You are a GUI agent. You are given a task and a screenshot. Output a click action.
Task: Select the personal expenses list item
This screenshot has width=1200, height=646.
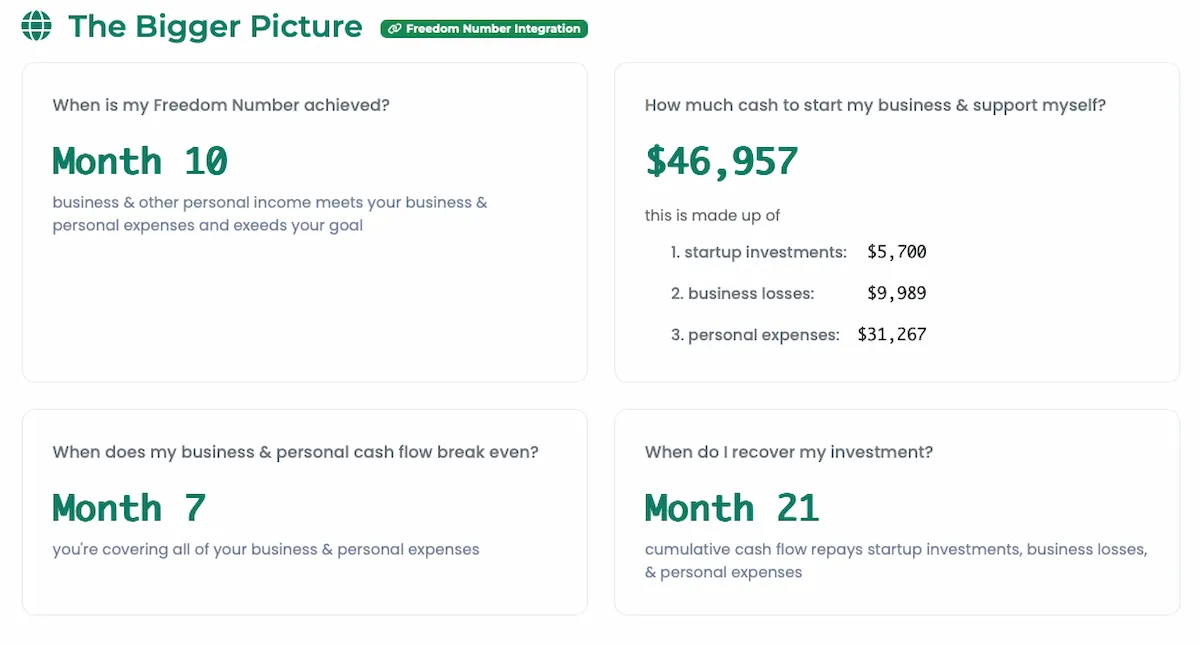(x=755, y=335)
